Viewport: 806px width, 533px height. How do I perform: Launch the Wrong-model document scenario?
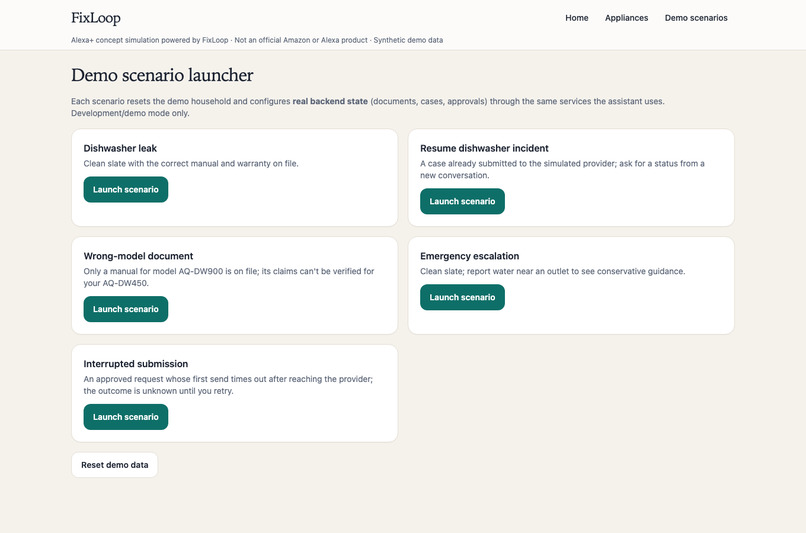coord(126,309)
